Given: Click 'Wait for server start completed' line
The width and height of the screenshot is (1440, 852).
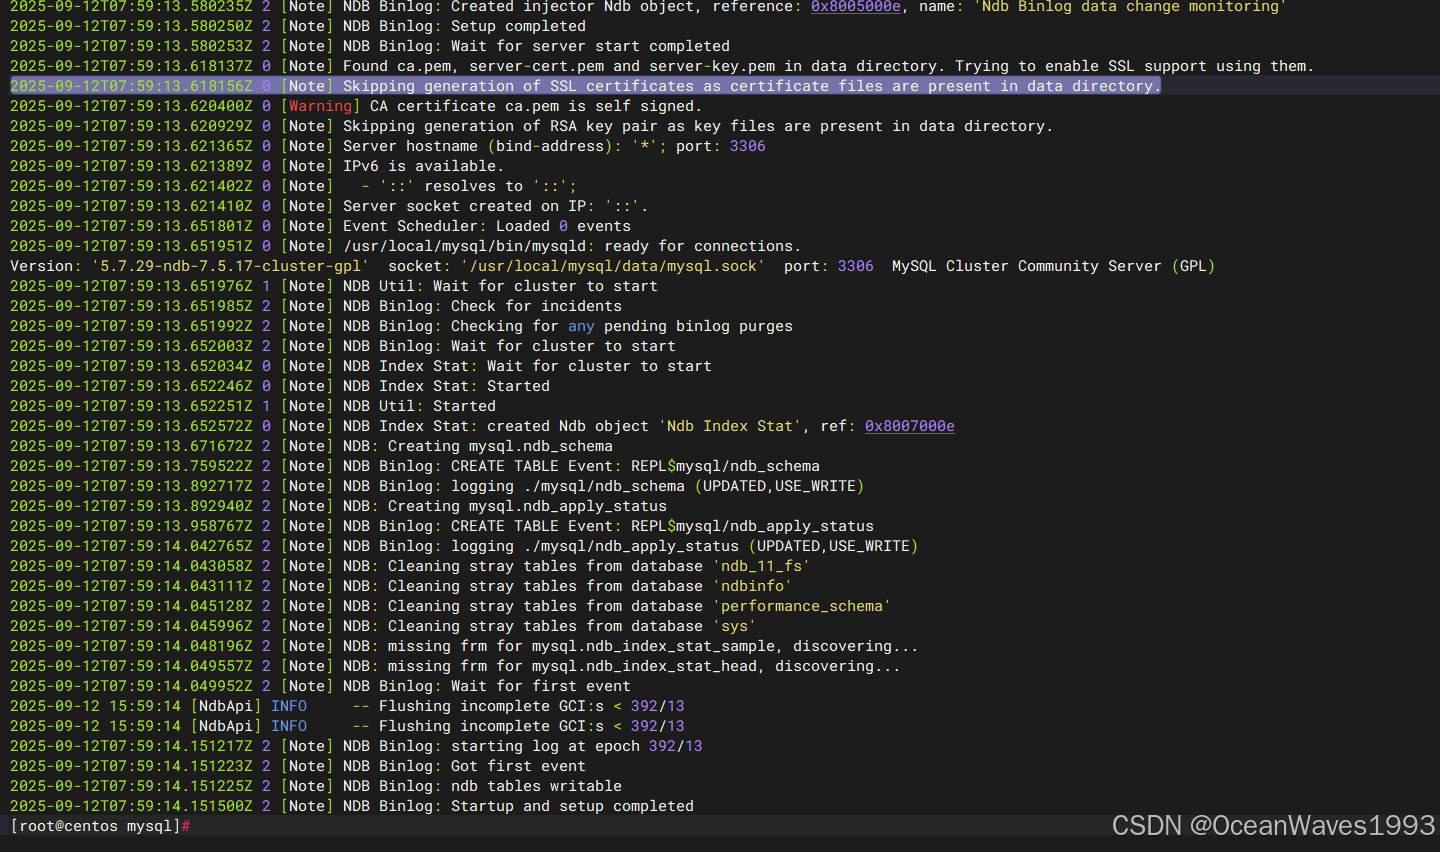Looking at the screenshot, I should (370, 46).
